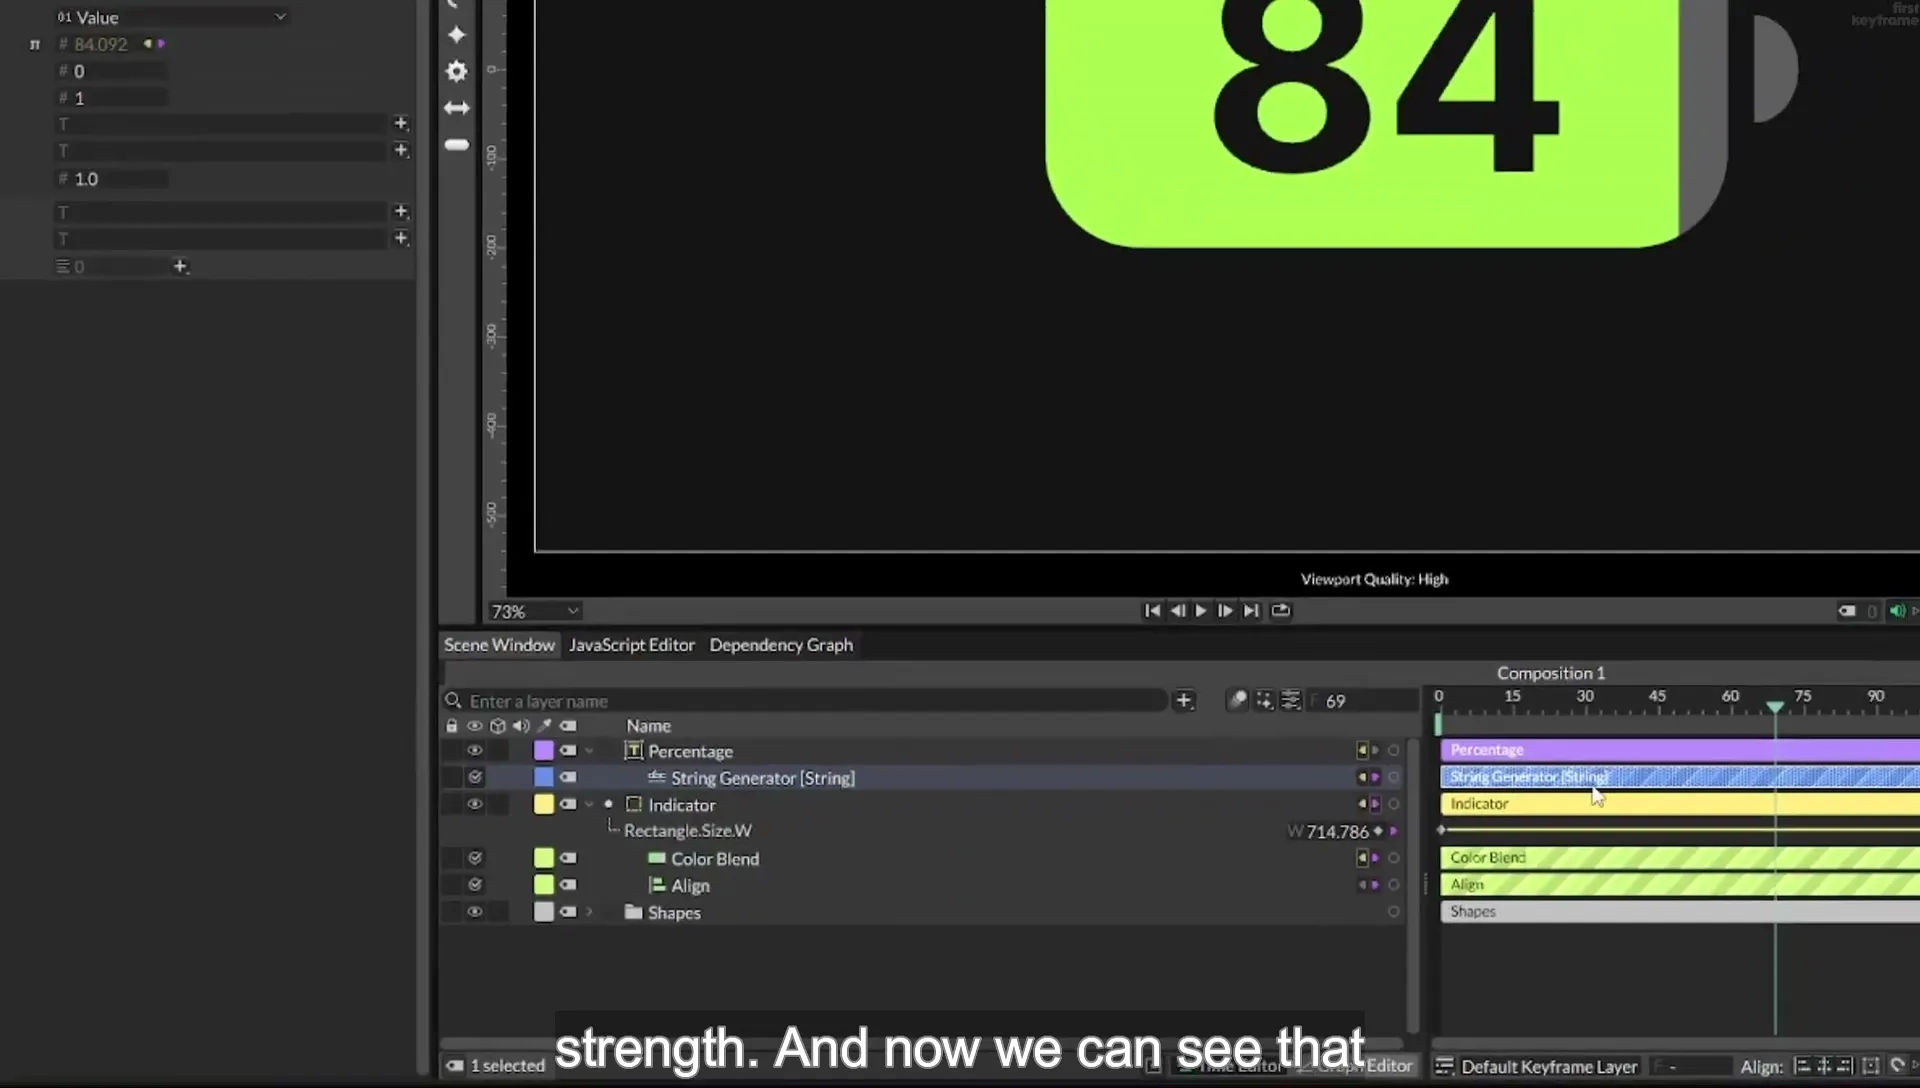Click the String Generator keyframe navigation icon

pos(1367,777)
